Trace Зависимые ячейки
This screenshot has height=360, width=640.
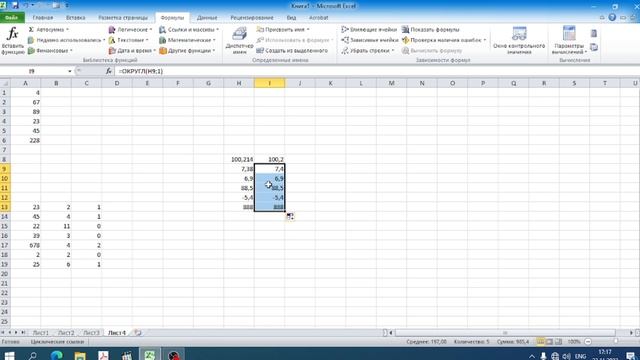pyautogui.click(x=369, y=40)
